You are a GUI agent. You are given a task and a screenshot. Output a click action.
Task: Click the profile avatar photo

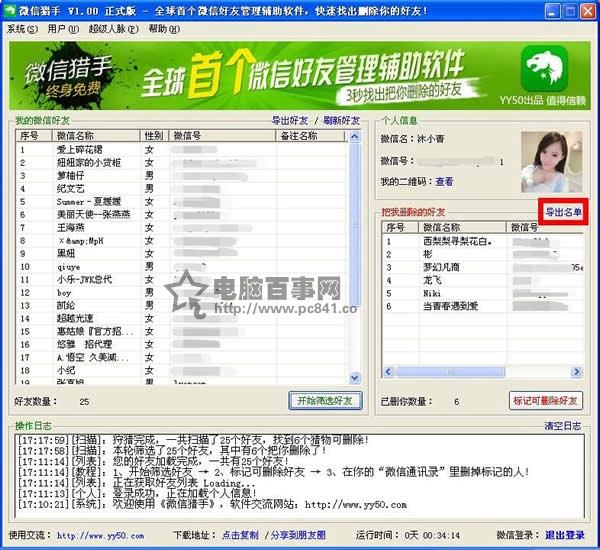(551, 162)
